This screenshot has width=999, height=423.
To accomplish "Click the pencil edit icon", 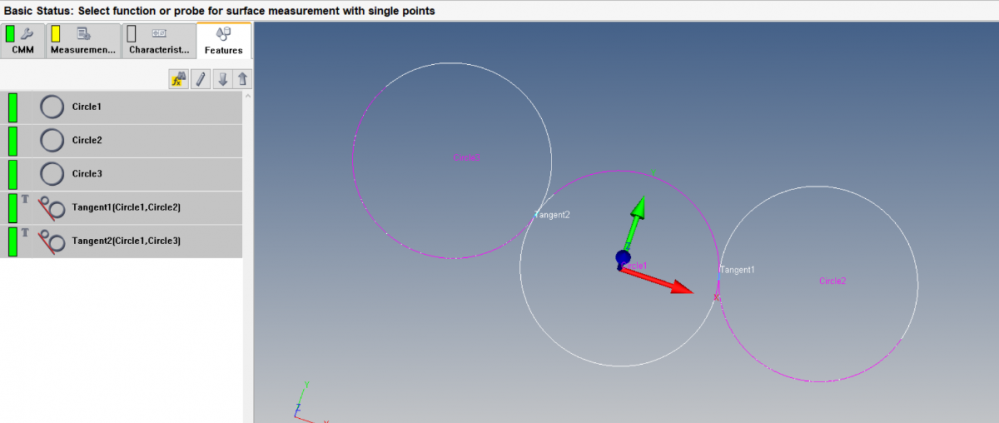I will coord(201,79).
